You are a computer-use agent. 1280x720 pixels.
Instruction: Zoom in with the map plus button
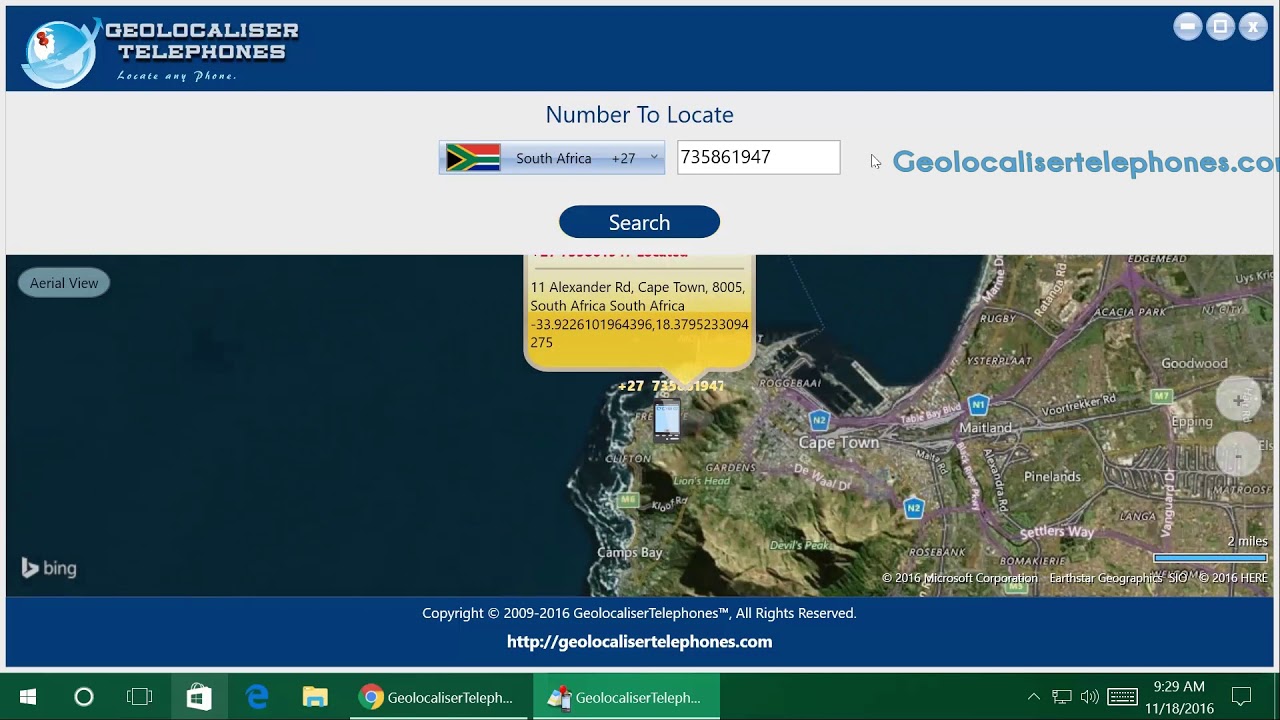[x=1239, y=399]
